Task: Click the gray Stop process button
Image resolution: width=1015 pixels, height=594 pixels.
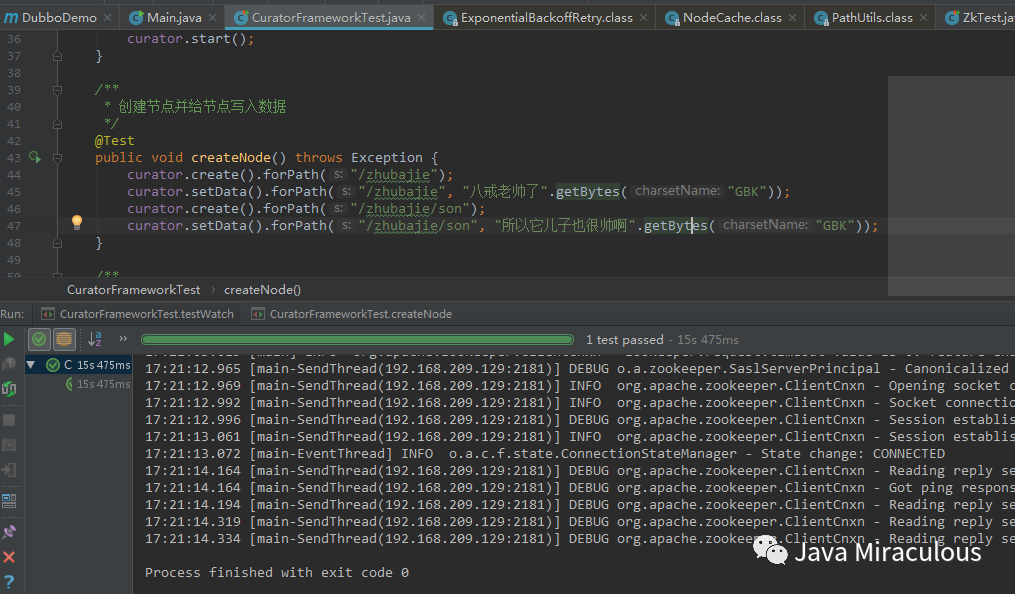Action: [8, 420]
